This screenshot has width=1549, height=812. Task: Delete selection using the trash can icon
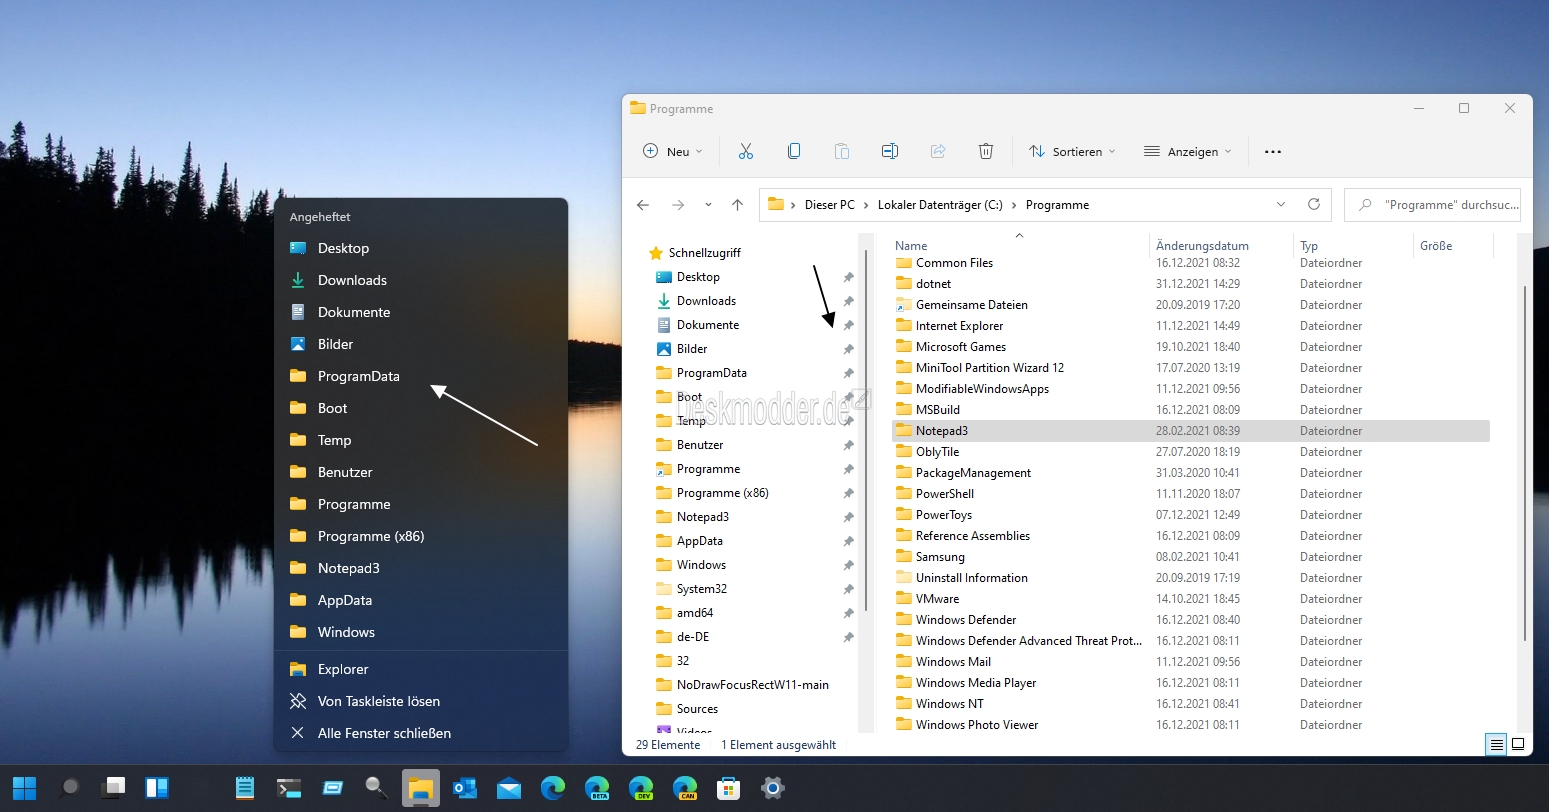[x=986, y=151]
